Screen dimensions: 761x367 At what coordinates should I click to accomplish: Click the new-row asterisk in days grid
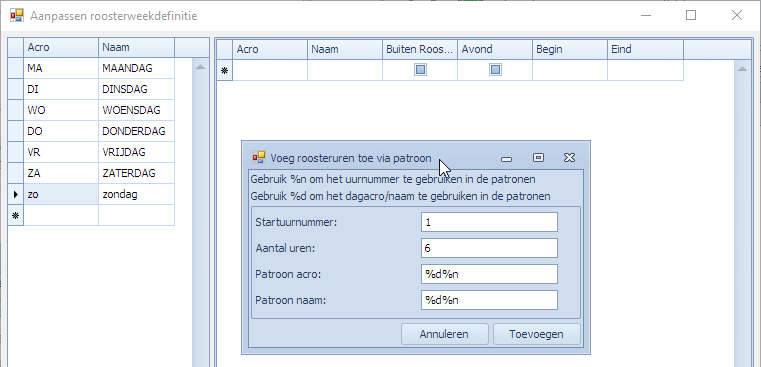[x=16, y=216]
